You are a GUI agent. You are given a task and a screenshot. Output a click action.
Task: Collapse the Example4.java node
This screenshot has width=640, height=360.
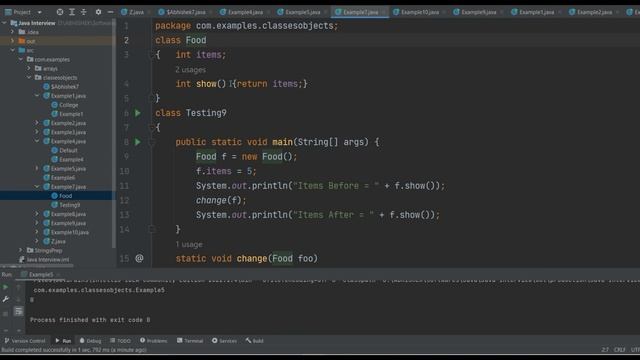37,141
